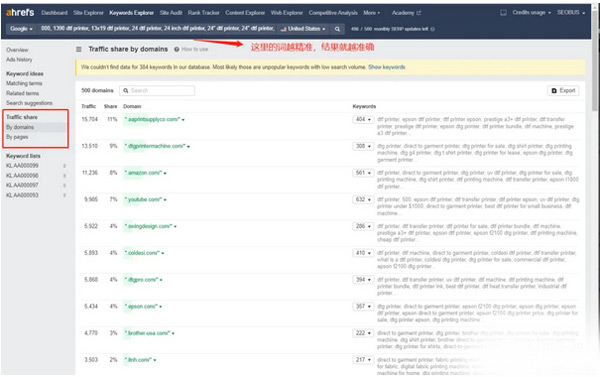
Task: Click the keywords input in the top bar
Action: [158, 29]
